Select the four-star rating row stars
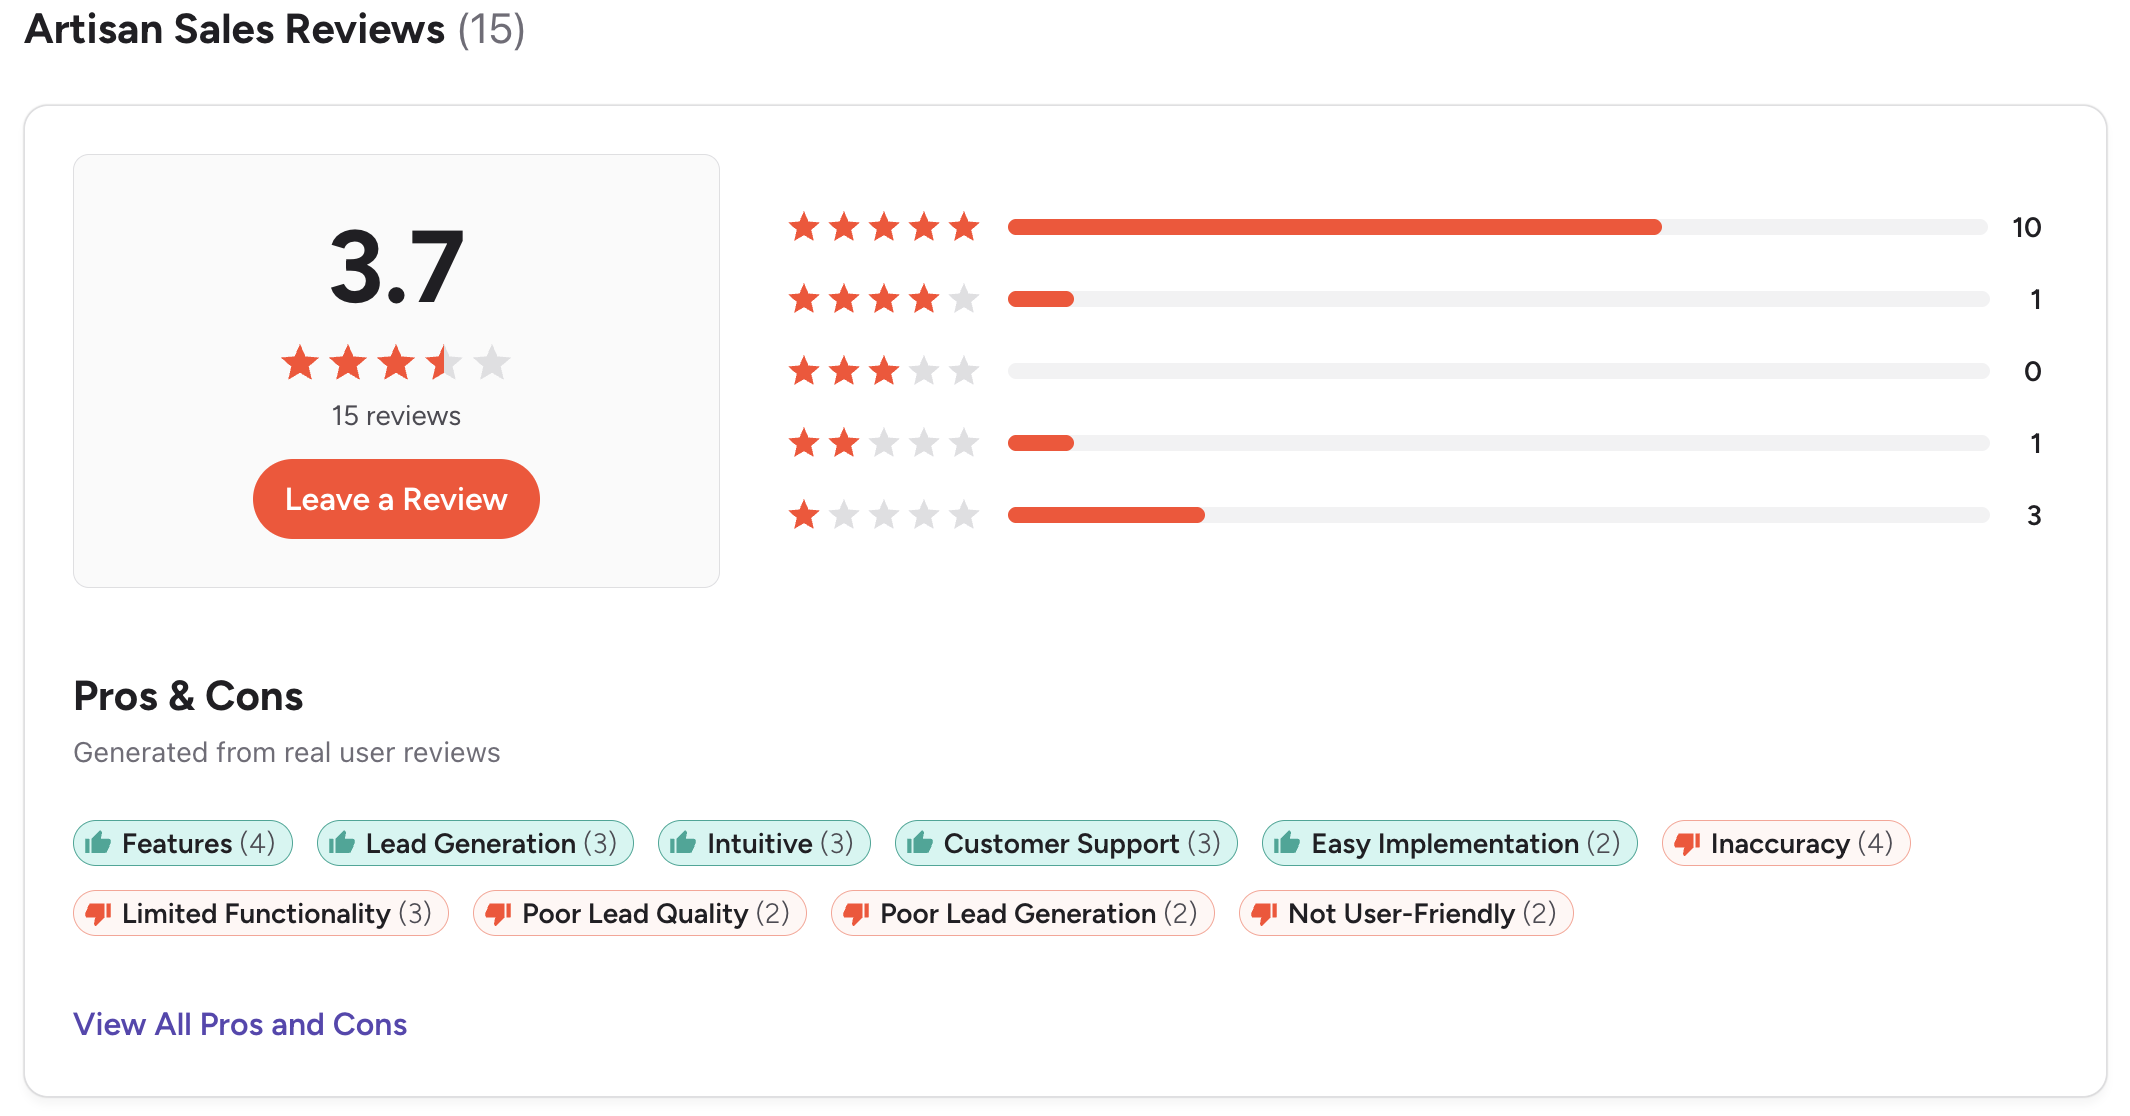The width and height of the screenshot is (2130, 1116). click(x=883, y=299)
